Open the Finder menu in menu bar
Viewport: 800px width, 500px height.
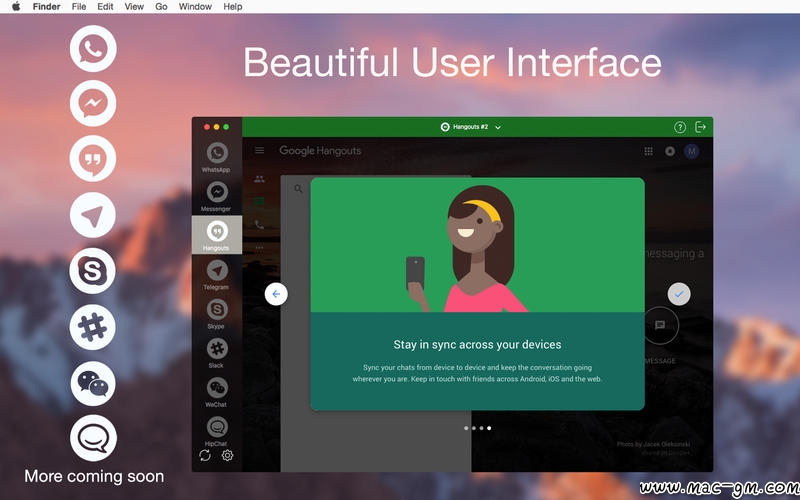tap(46, 7)
